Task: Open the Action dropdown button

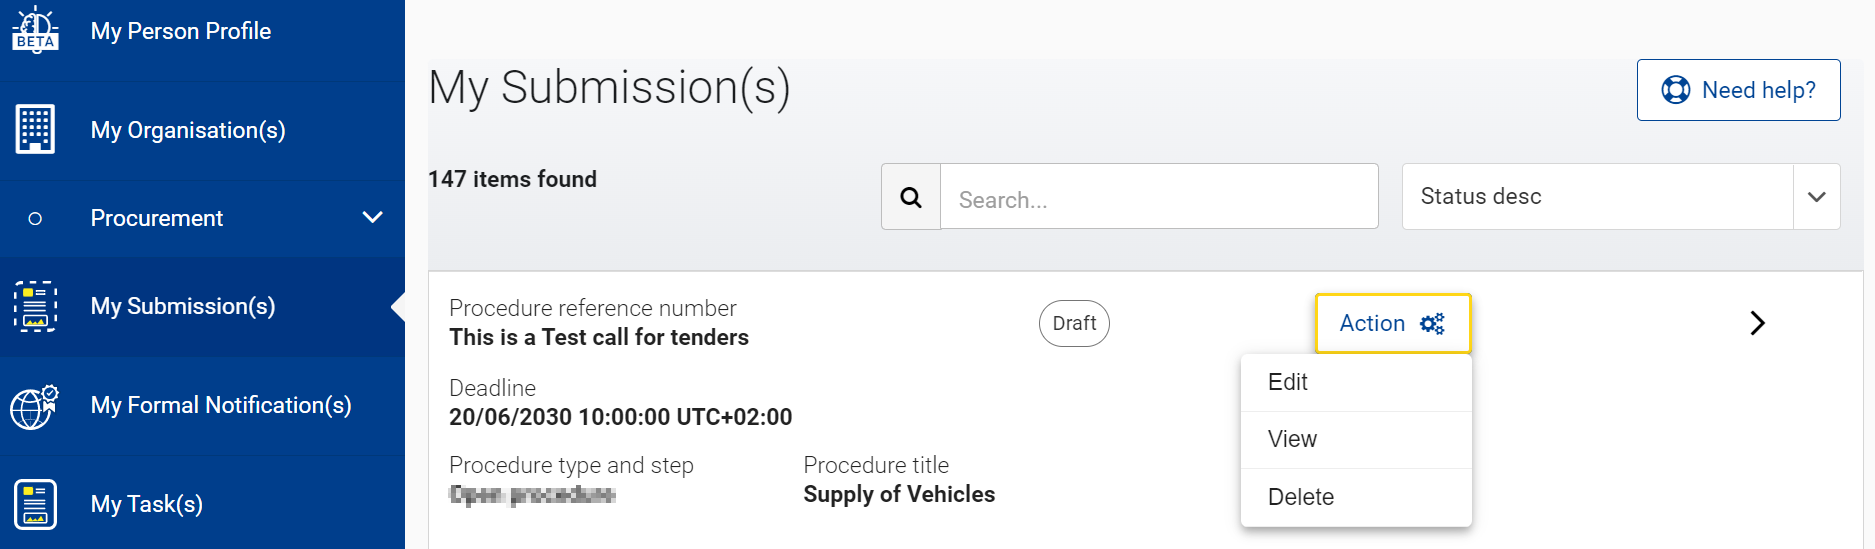Action: [1393, 323]
